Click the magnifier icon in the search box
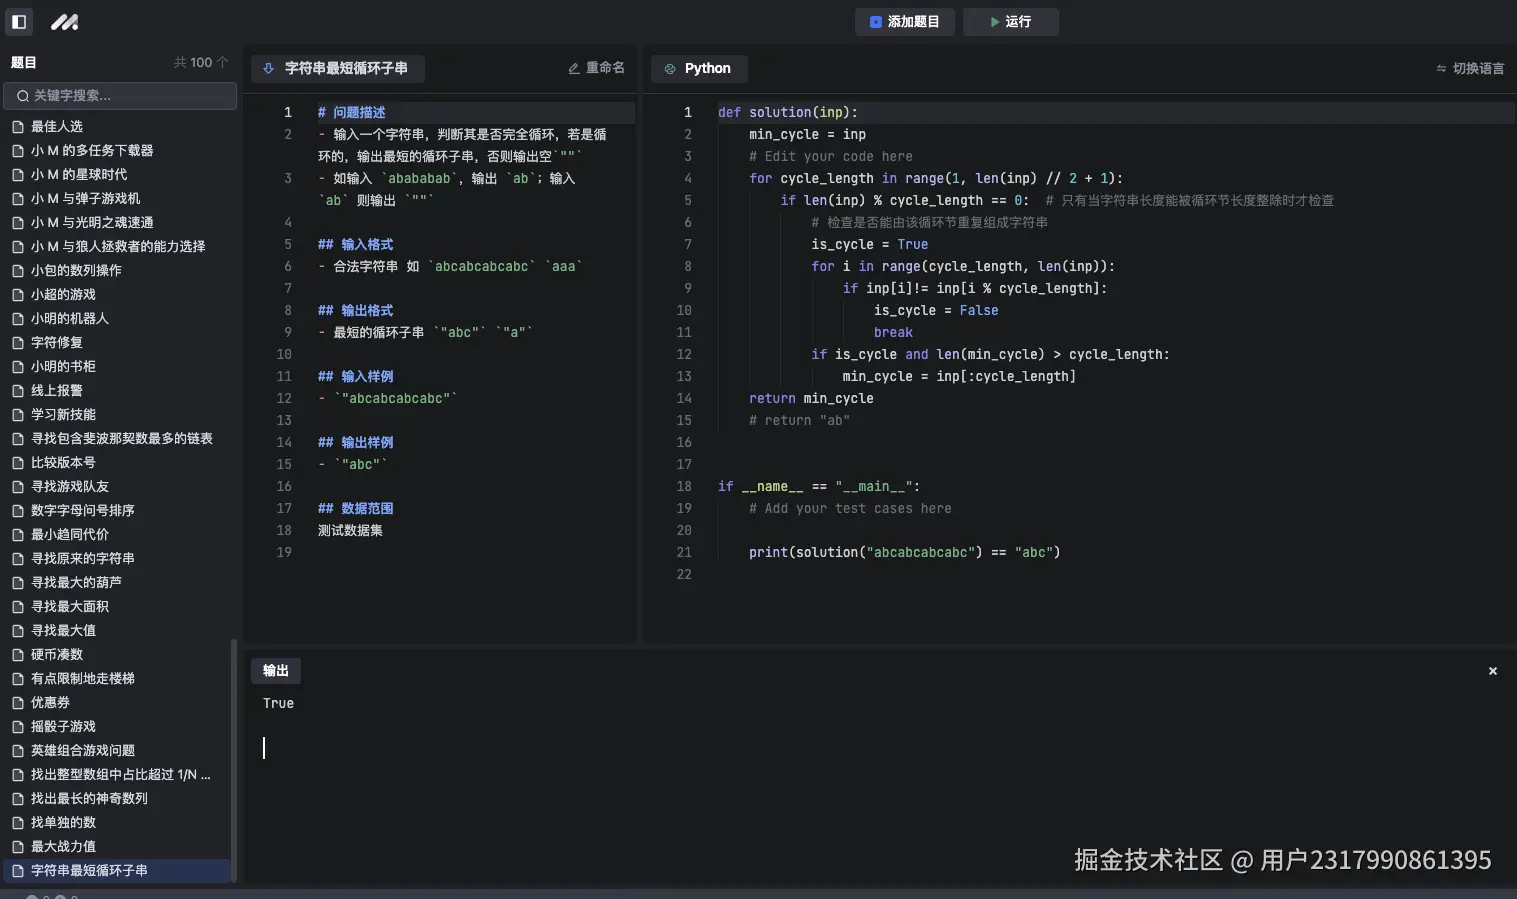The image size is (1517, 899). [x=22, y=95]
